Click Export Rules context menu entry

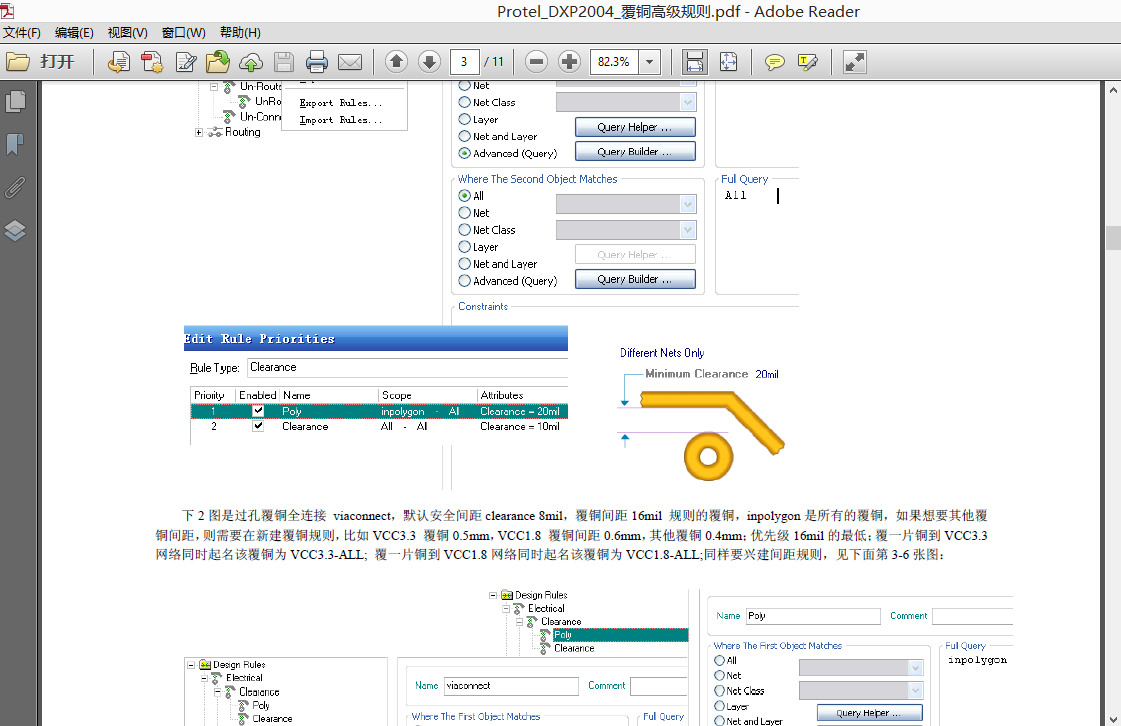[x=341, y=103]
